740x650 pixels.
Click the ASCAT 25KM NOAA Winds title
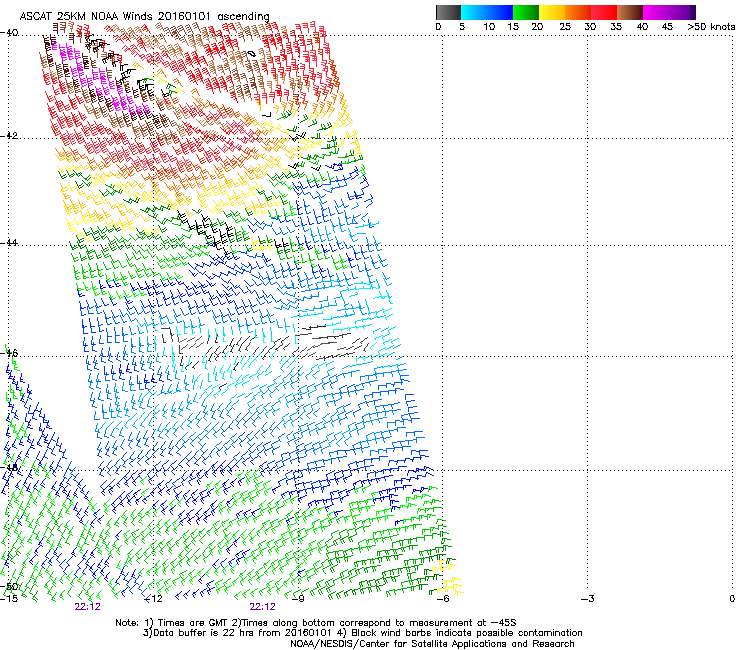(144, 16)
